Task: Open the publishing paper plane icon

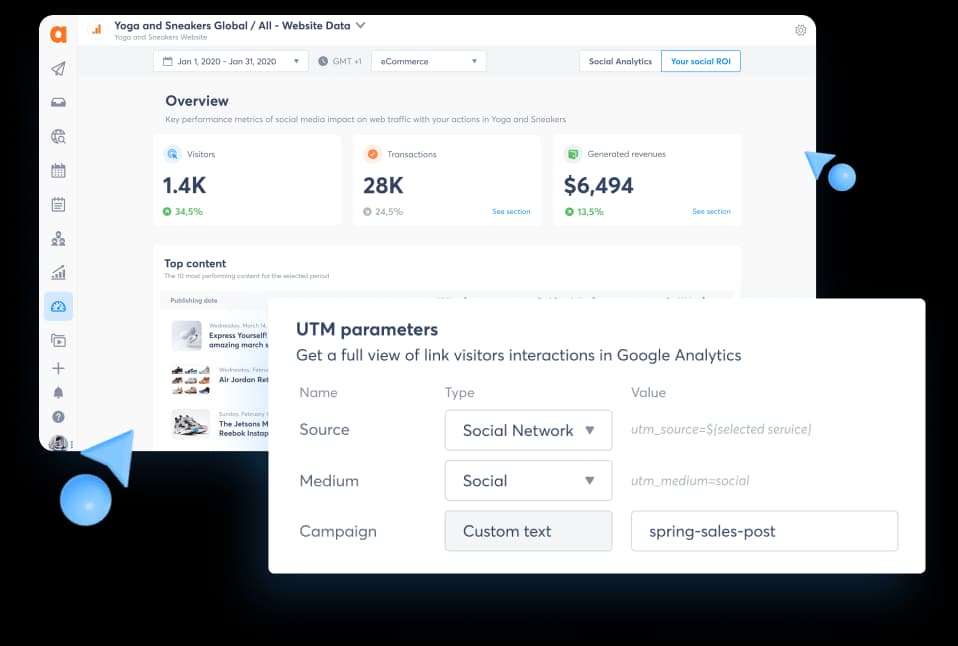Action: click(x=58, y=68)
